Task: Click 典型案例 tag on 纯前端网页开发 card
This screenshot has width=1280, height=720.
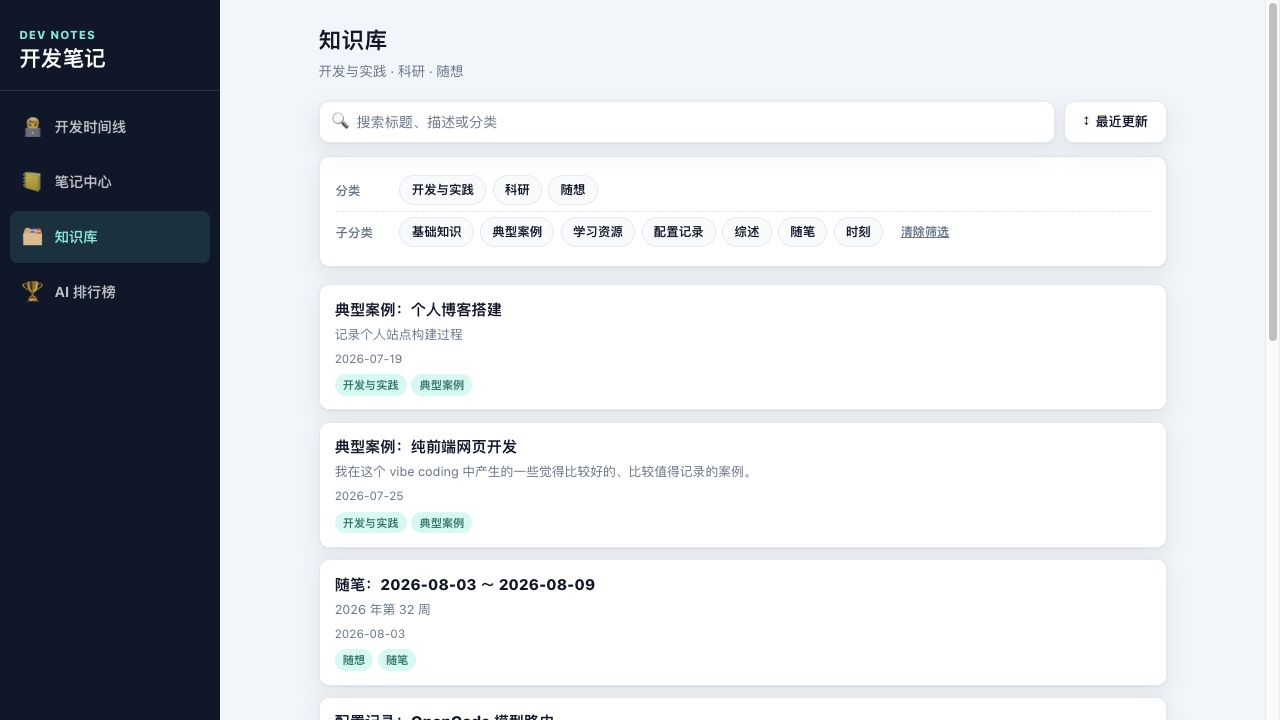Action: tap(441, 523)
